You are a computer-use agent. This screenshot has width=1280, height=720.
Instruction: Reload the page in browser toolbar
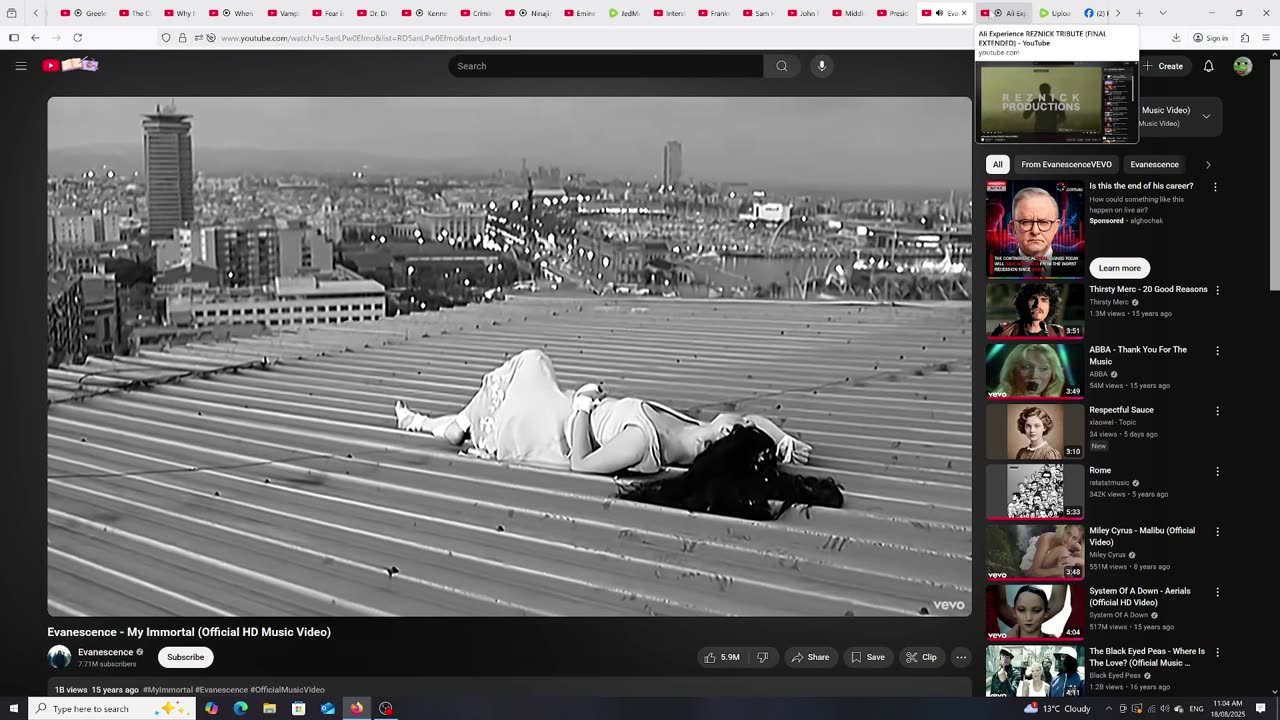click(x=77, y=38)
